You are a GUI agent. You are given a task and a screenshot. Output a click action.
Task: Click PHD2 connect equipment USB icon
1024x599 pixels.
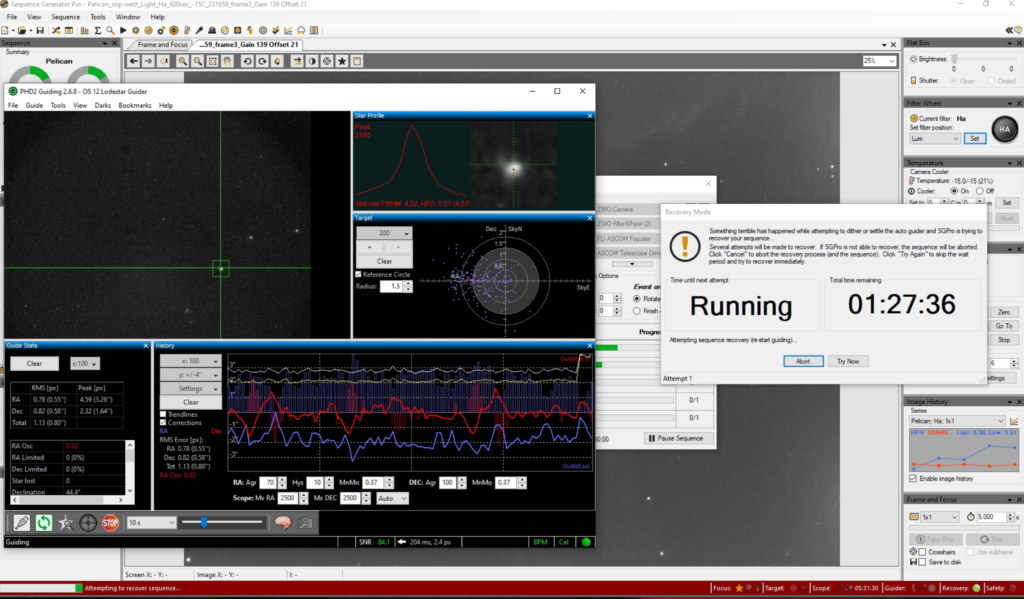(x=22, y=523)
